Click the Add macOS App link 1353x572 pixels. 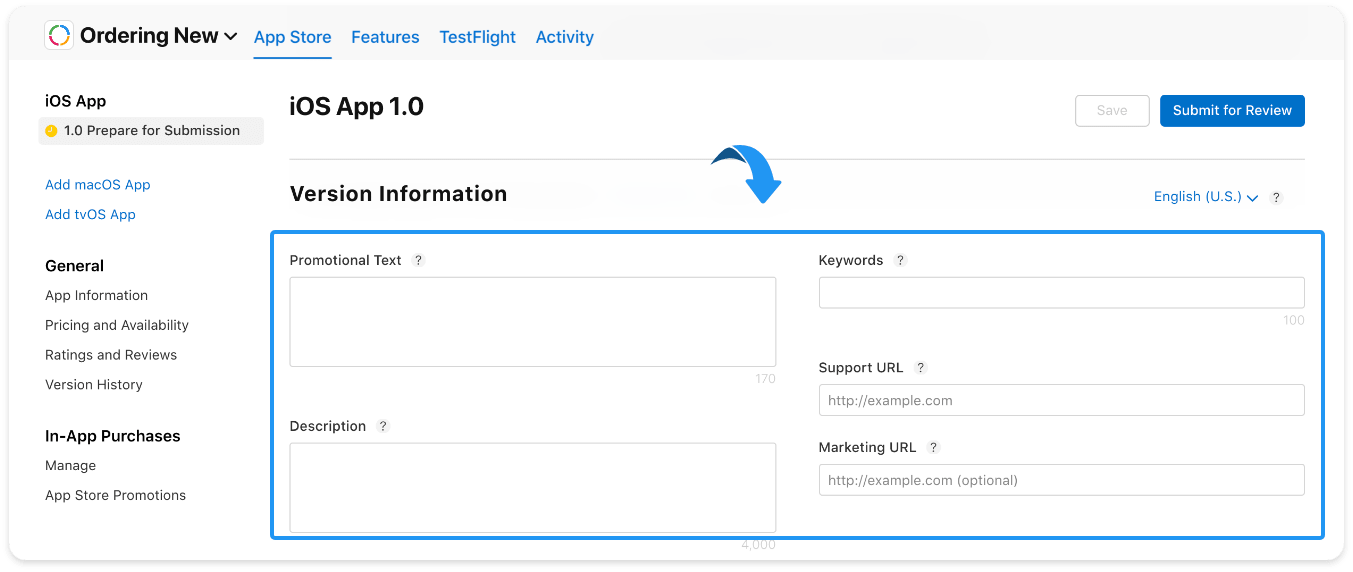pyautogui.click(x=98, y=185)
